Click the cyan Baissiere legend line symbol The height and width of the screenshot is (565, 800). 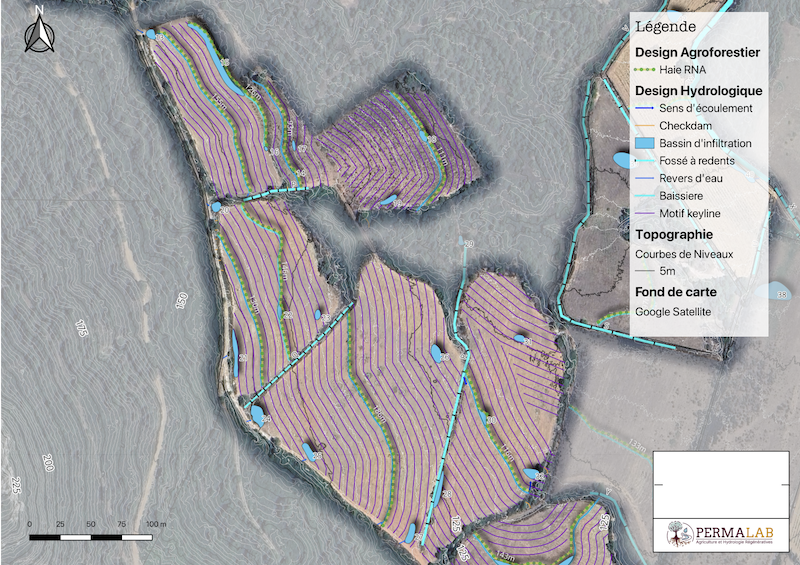pyautogui.click(x=645, y=196)
